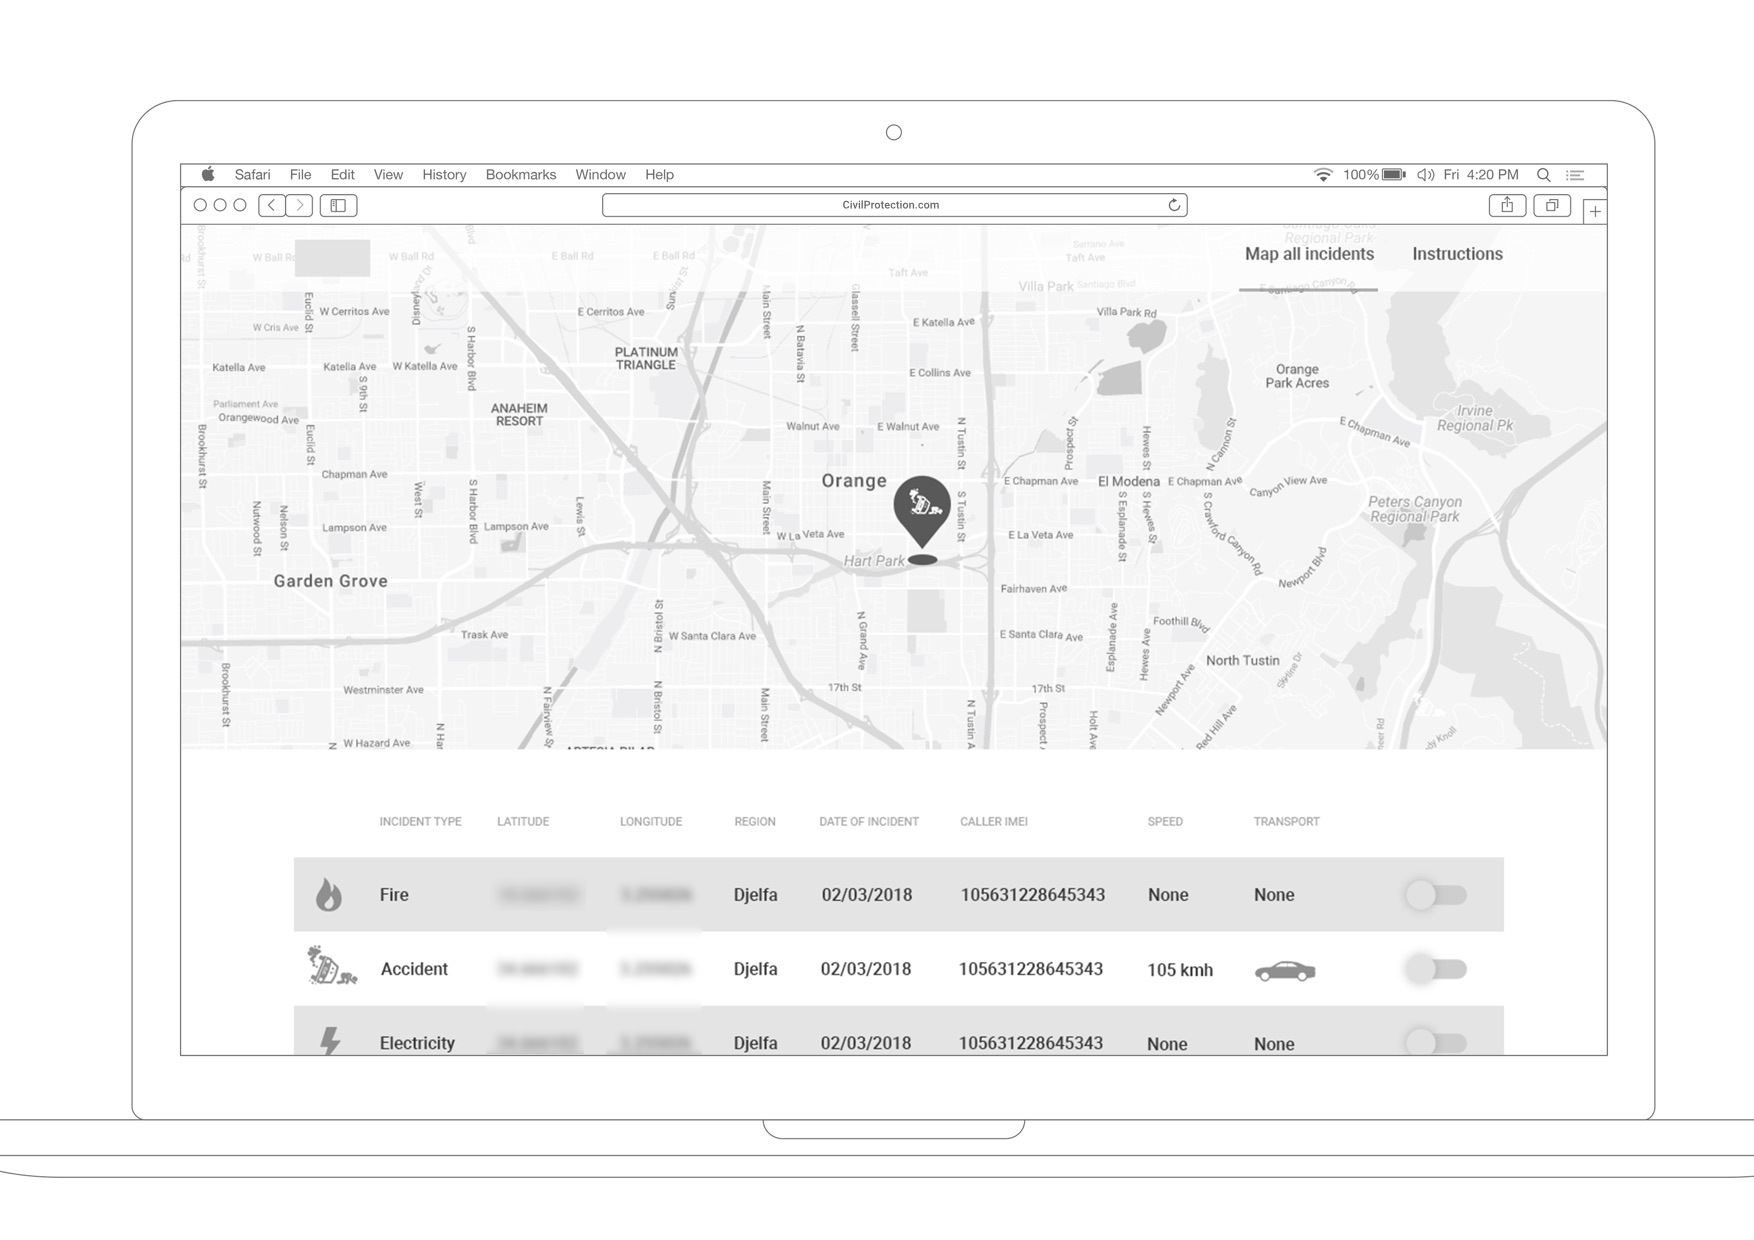The image size is (1754, 1240).
Task: Click the DATE OF INCIDENT column header
Action: point(869,822)
